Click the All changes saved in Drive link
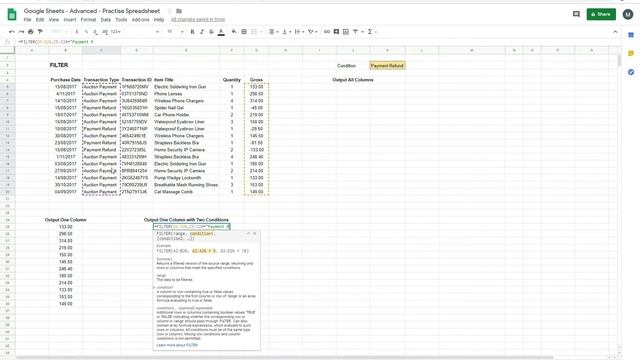This screenshot has height=360, width=640. pos(198,20)
